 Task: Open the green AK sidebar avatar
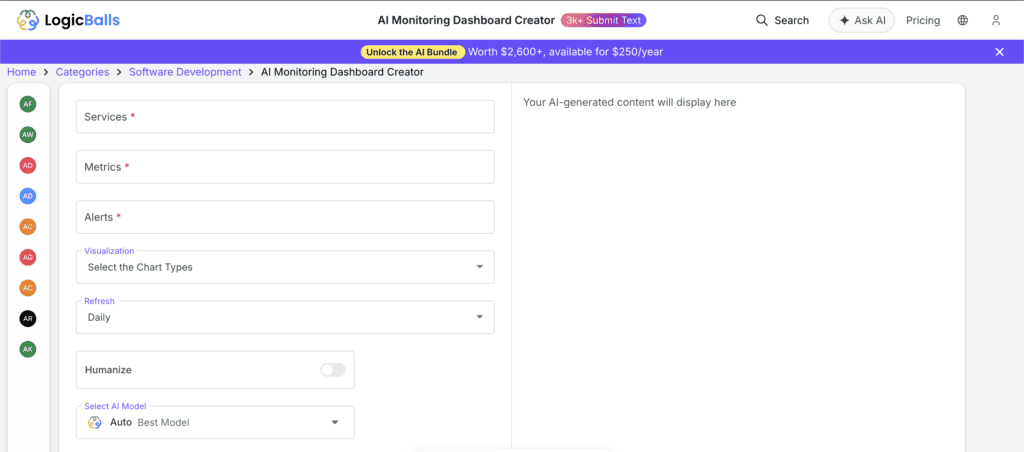(x=28, y=349)
